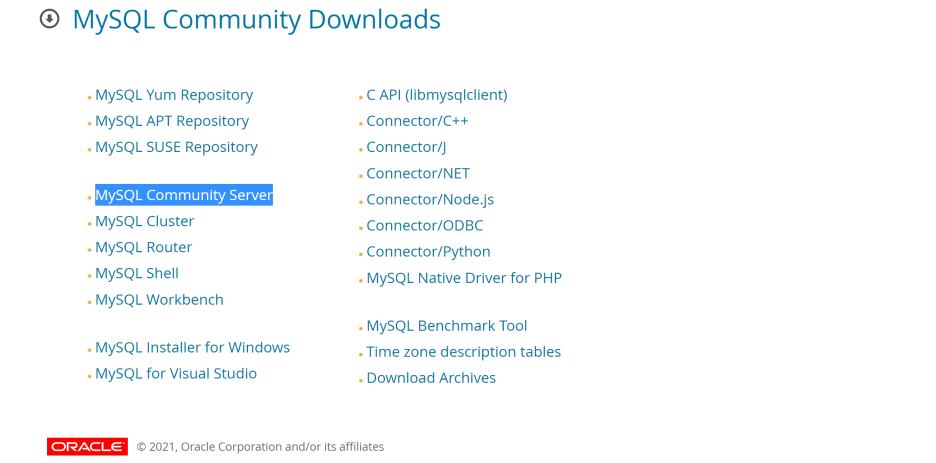Open the MySQL Shell link
This screenshot has width=936, height=463.
[x=137, y=273]
